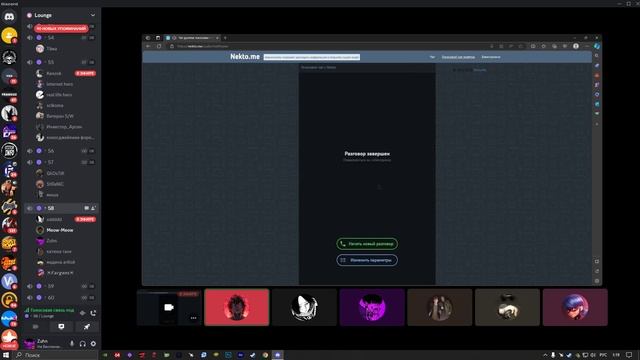Open more options on the first stream tile

[x=193, y=318]
